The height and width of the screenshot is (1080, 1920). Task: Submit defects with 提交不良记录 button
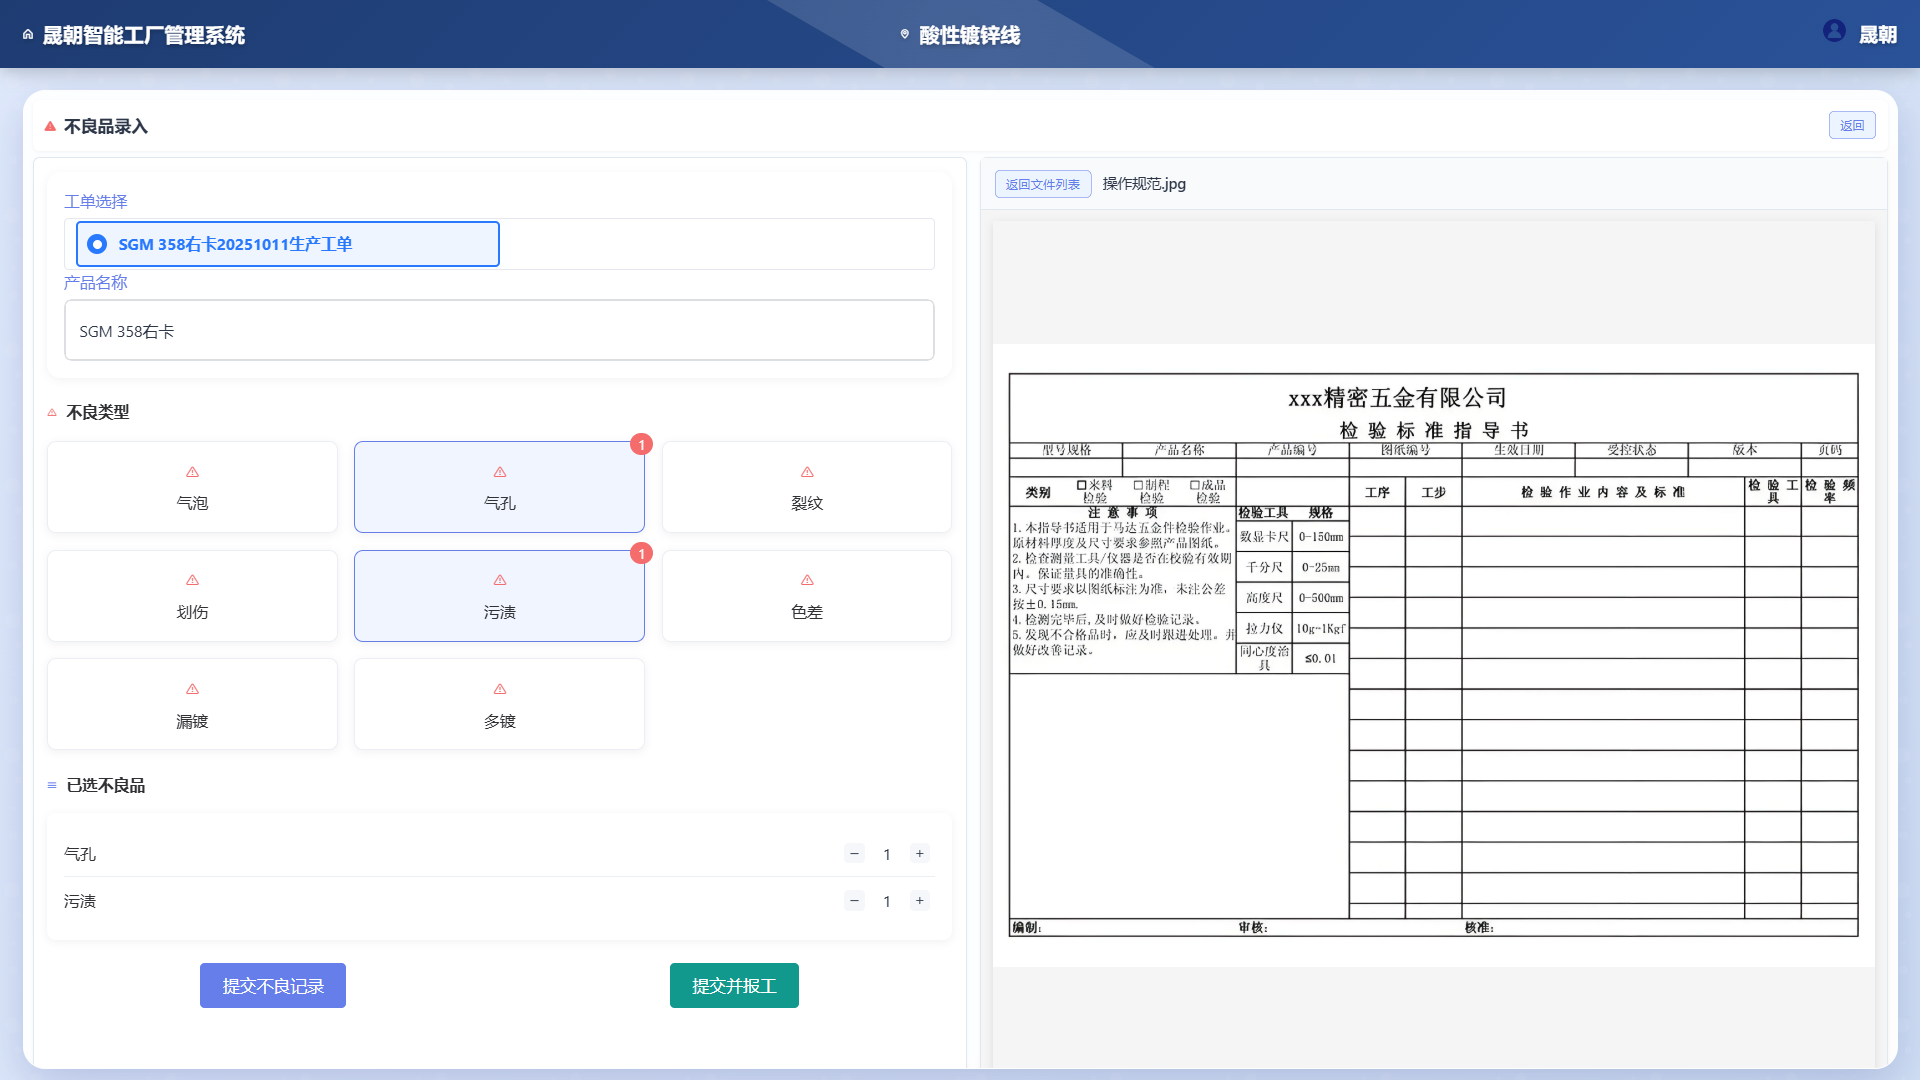click(x=272, y=985)
